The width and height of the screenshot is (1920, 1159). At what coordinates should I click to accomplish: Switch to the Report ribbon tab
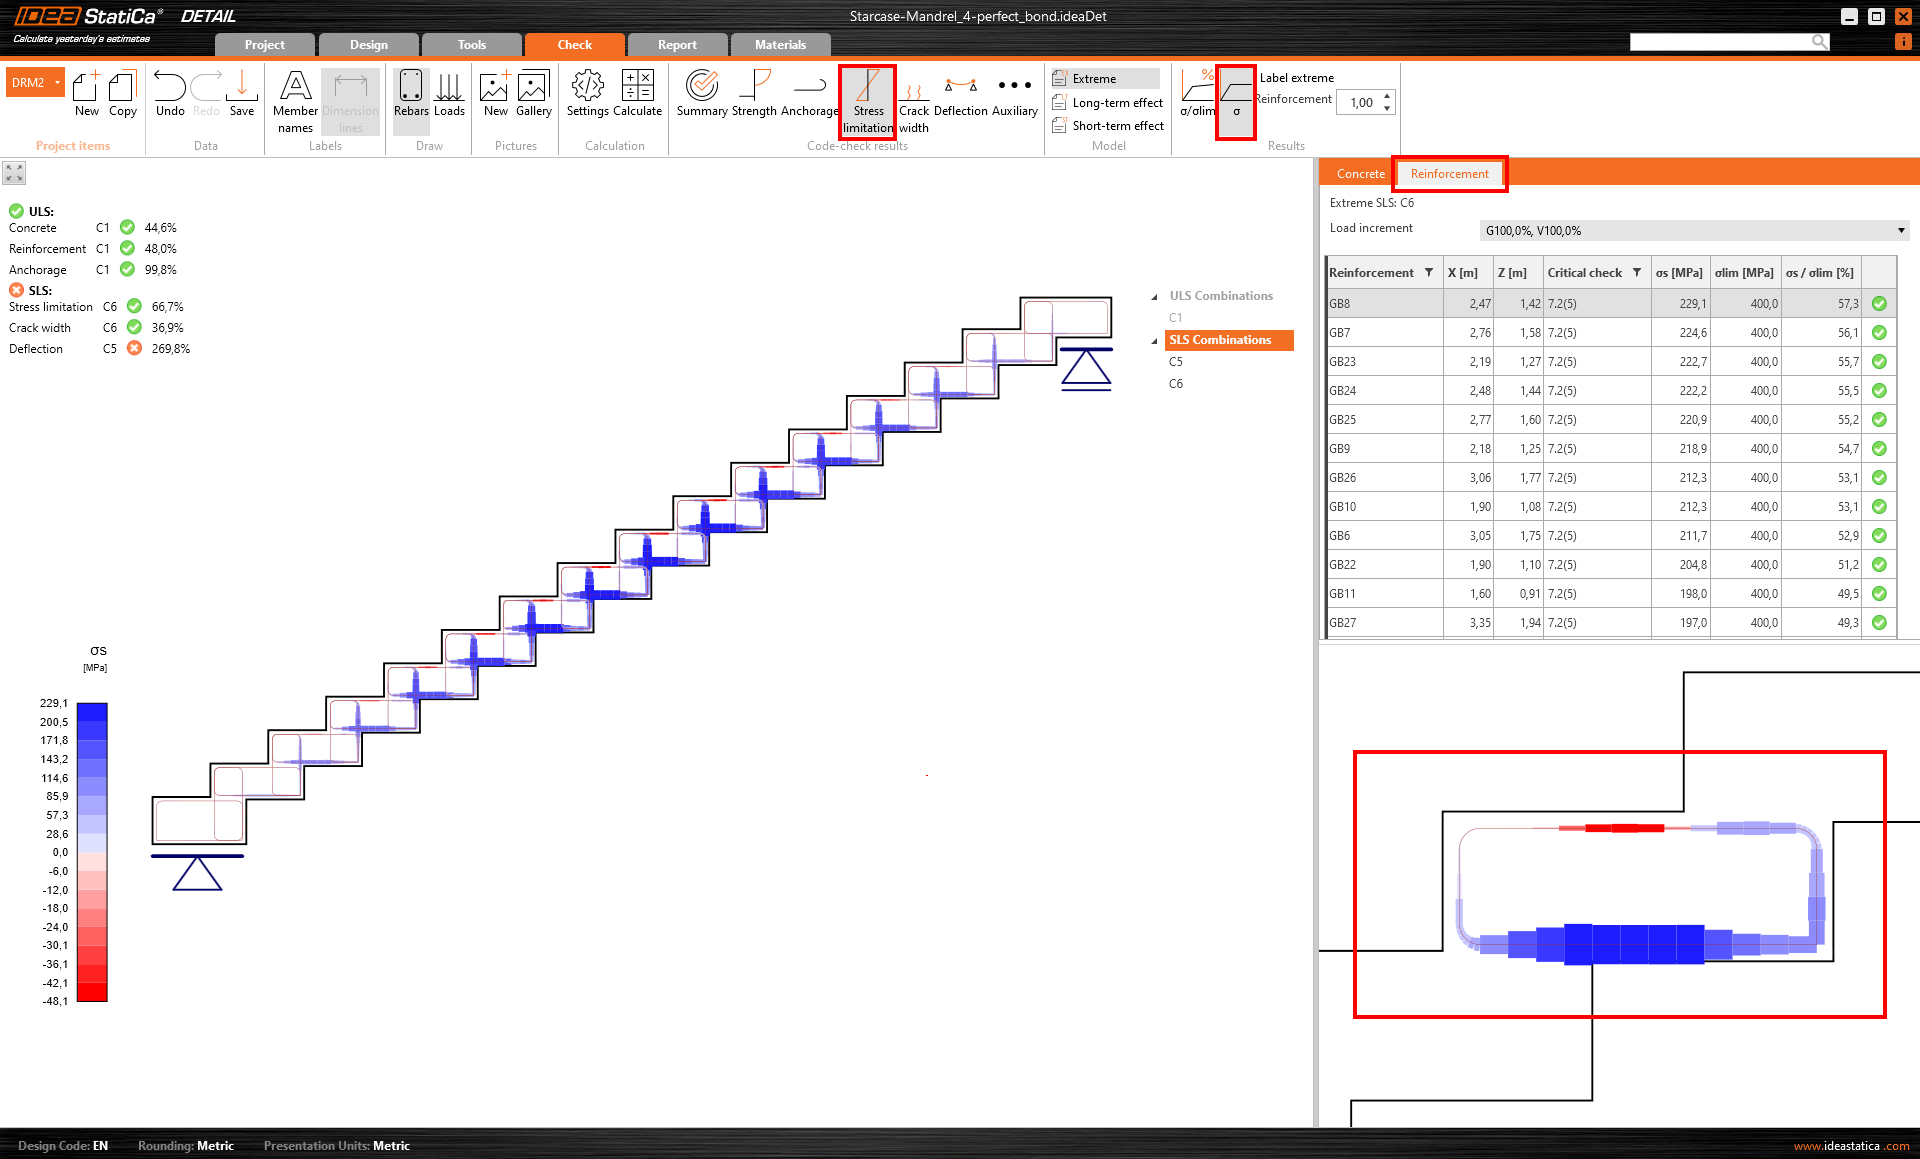pos(677,45)
